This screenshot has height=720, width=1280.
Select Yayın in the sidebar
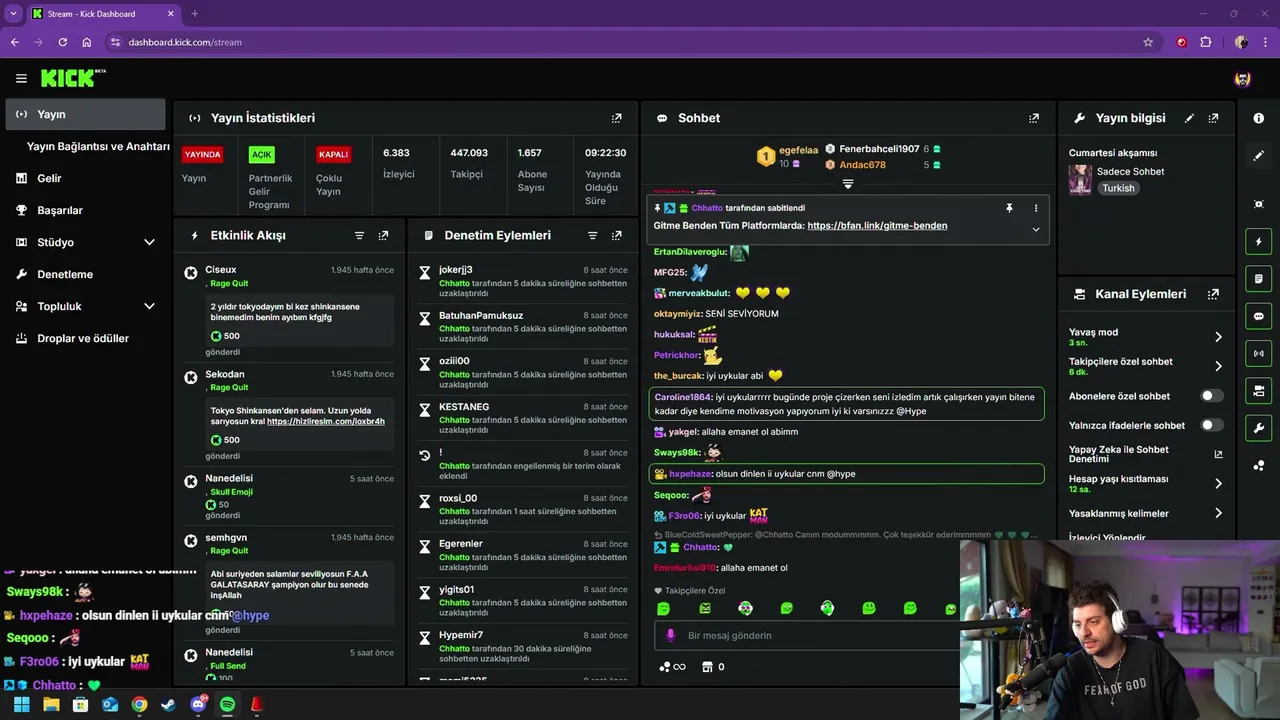[85, 114]
